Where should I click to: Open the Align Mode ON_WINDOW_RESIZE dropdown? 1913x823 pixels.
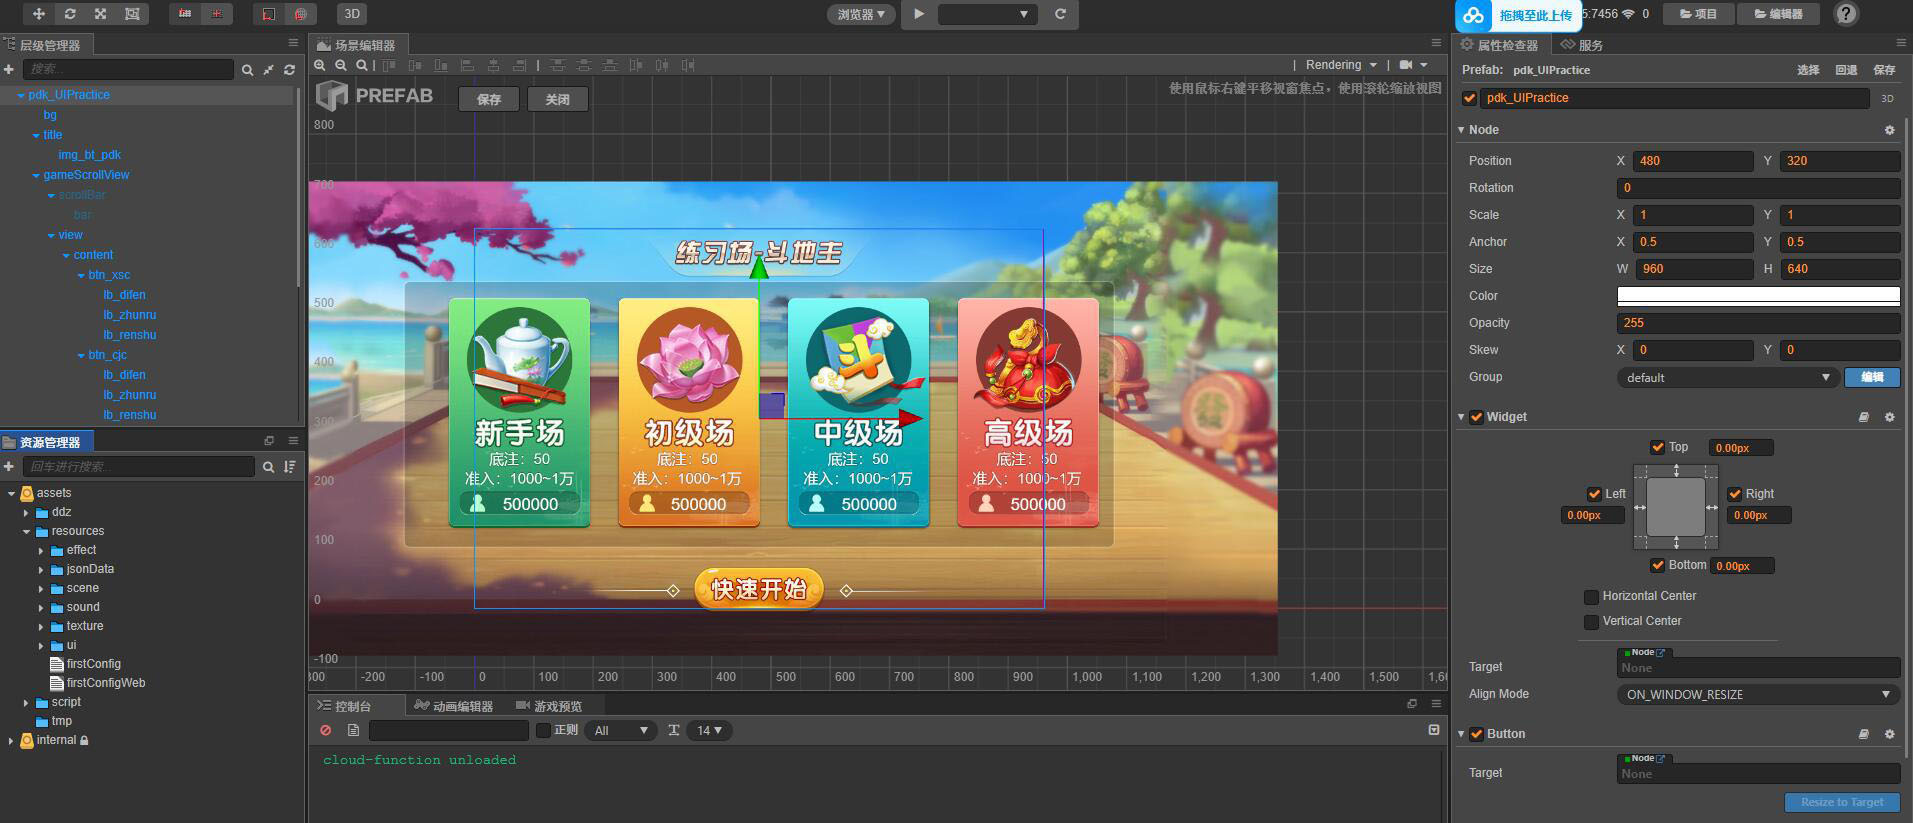pos(1757,694)
